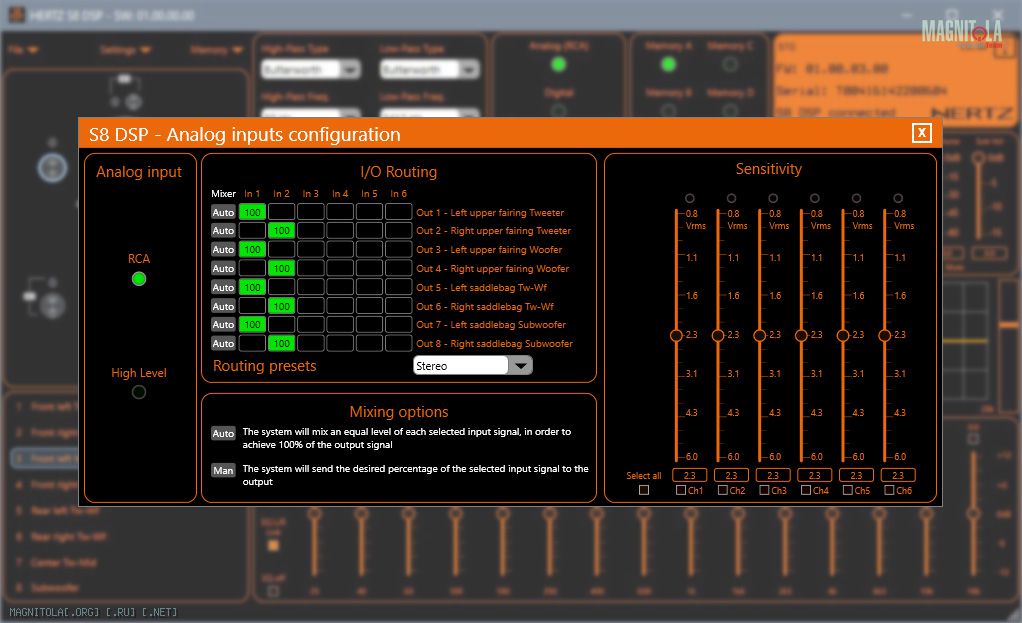Click the Ch6 sensitivity slider handle

[885, 335]
